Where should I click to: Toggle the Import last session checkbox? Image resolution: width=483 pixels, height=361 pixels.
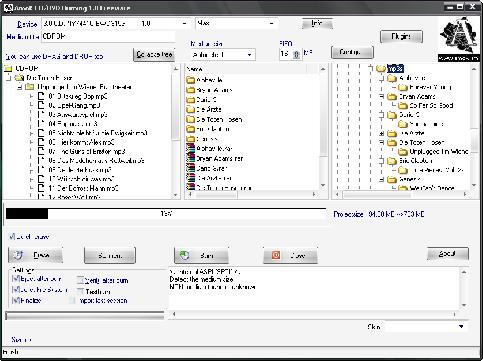[72, 301]
